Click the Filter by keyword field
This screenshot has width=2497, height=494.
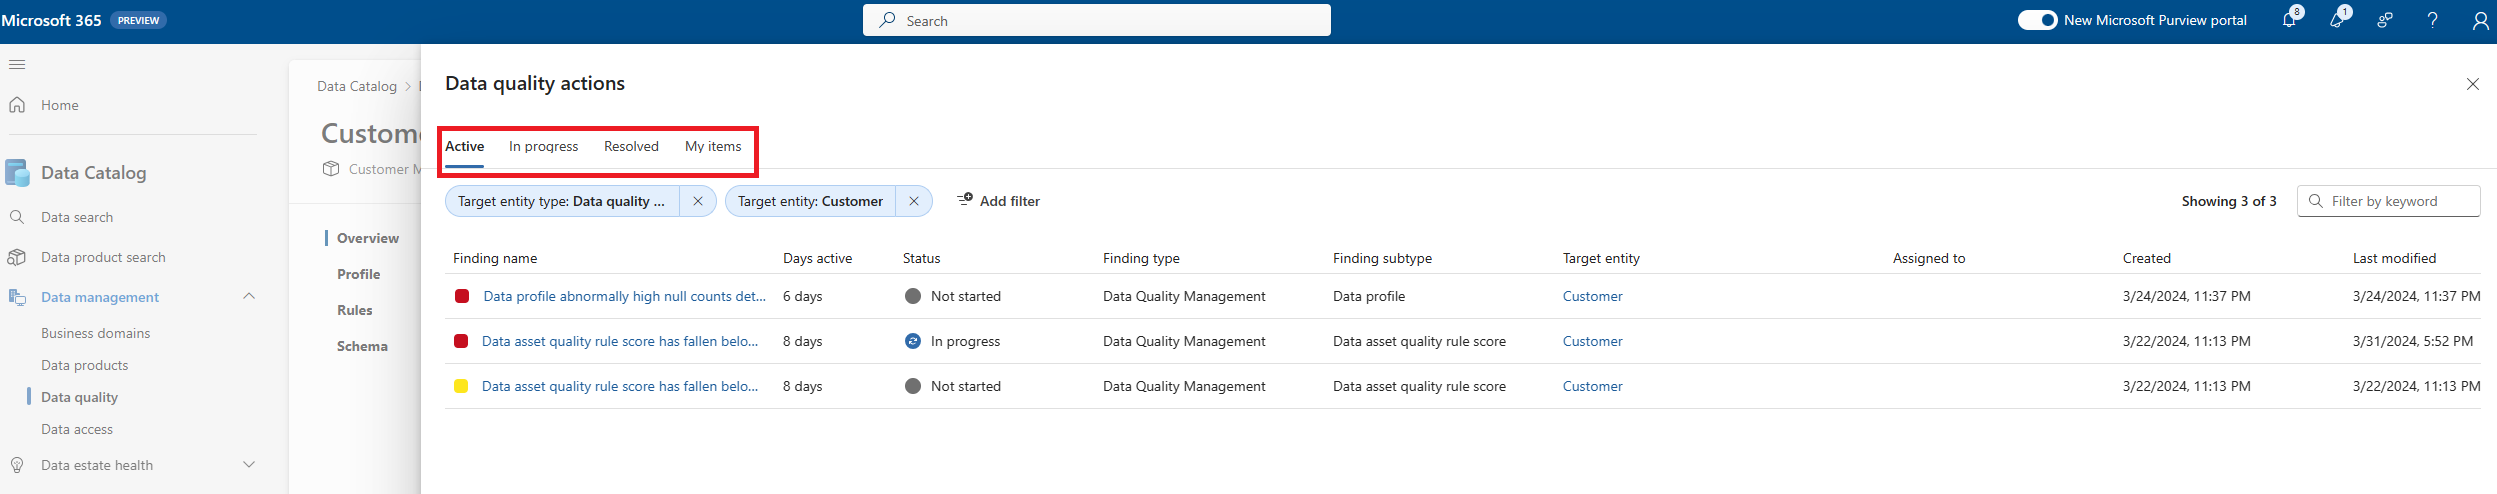pos(2388,201)
